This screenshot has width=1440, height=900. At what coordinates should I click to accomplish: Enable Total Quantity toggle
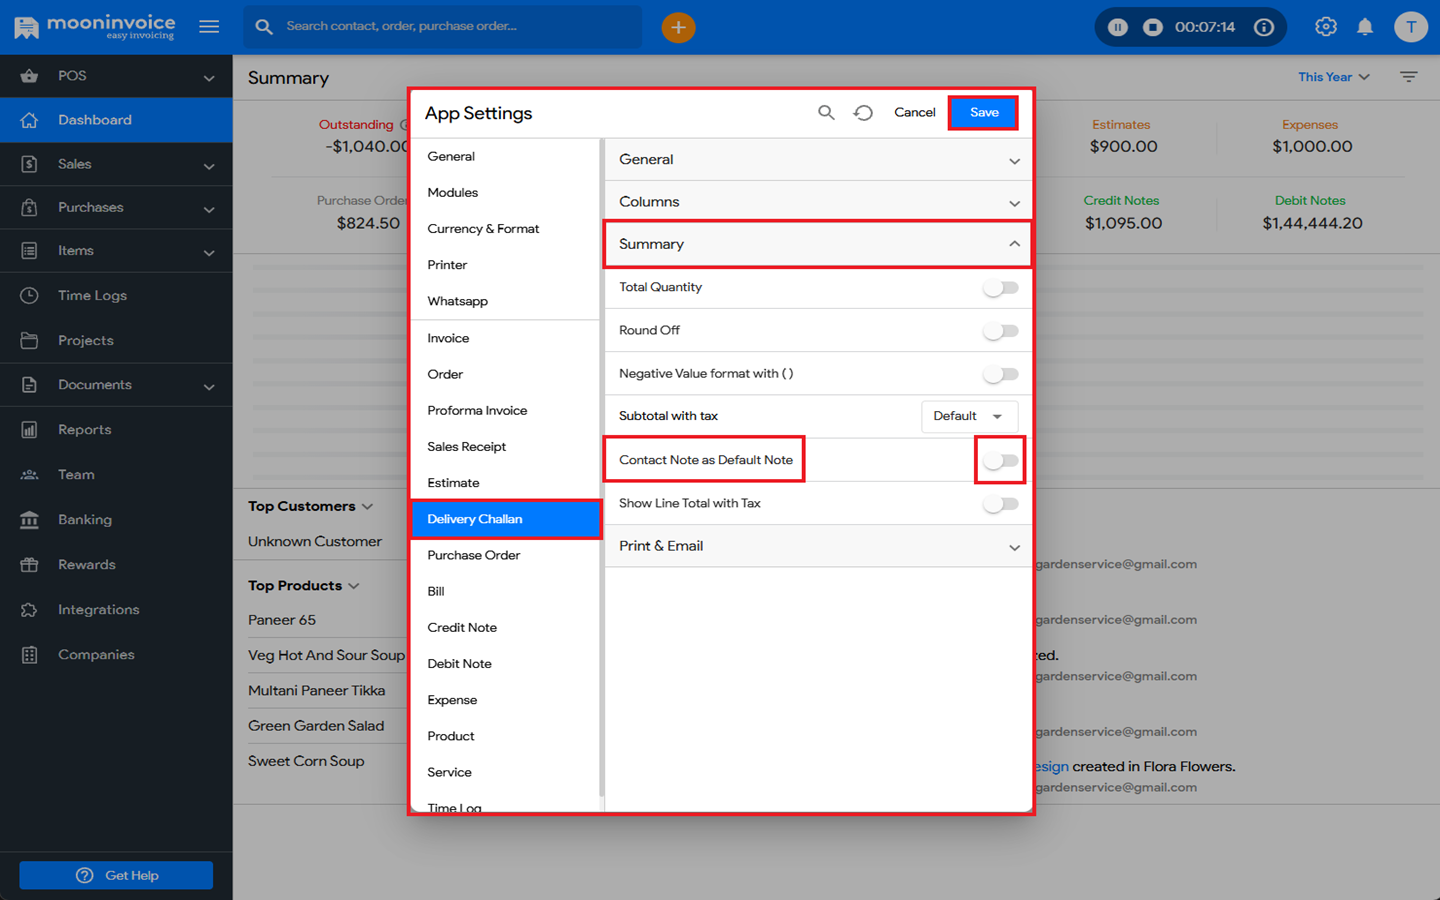(x=1000, y=288)
